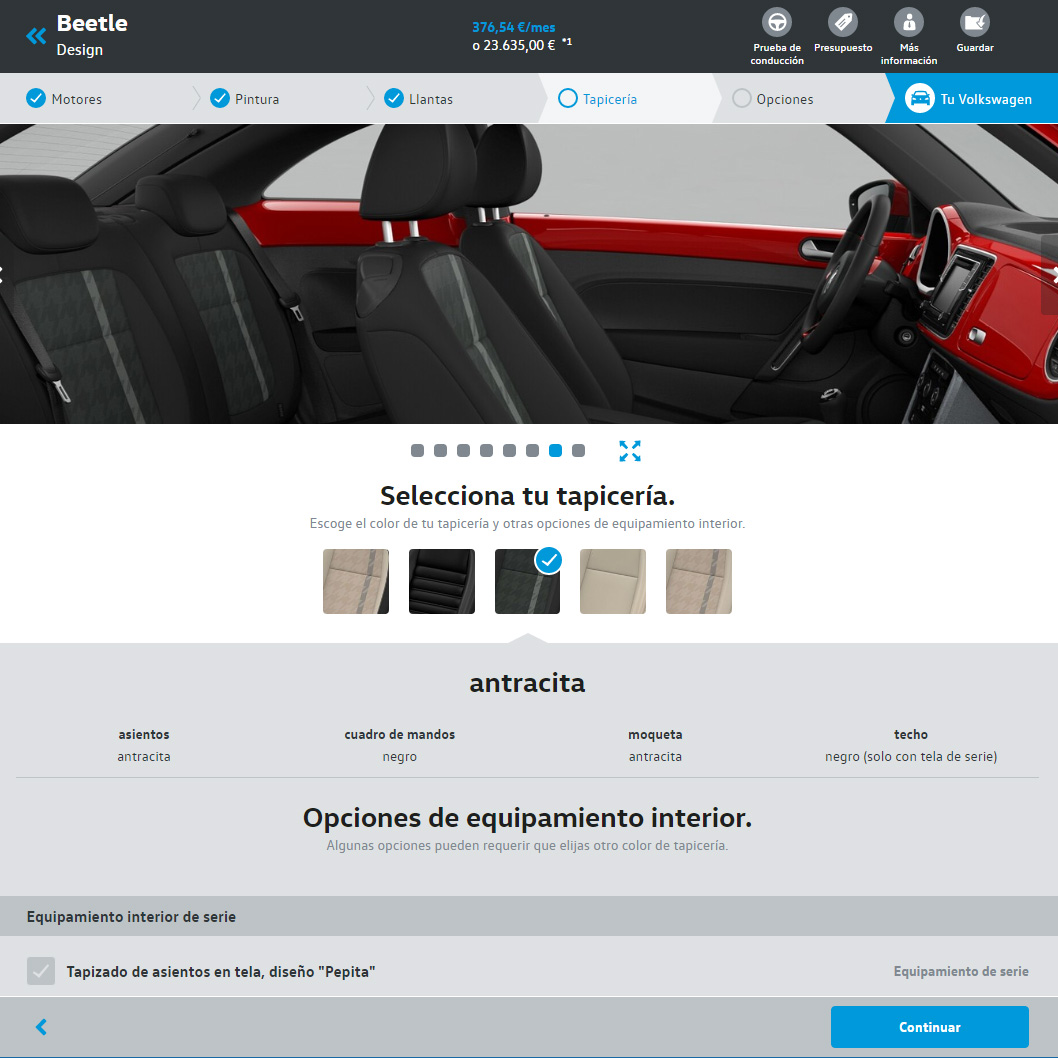Click the Selecciona tu tapicería heading
1058x1058 pixels.
coord(528,496)
